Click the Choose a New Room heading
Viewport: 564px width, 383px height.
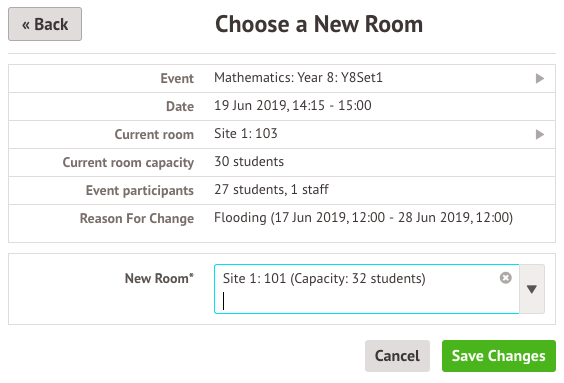click(x=319, y=24)
